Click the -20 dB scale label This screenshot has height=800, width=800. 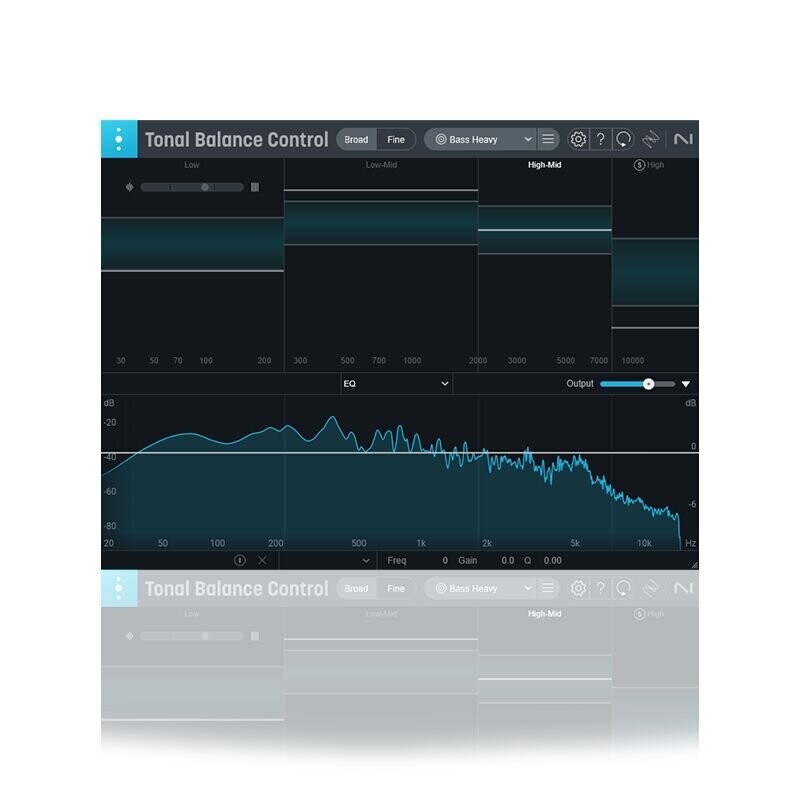pyautogui.click(x=110, y=422)
